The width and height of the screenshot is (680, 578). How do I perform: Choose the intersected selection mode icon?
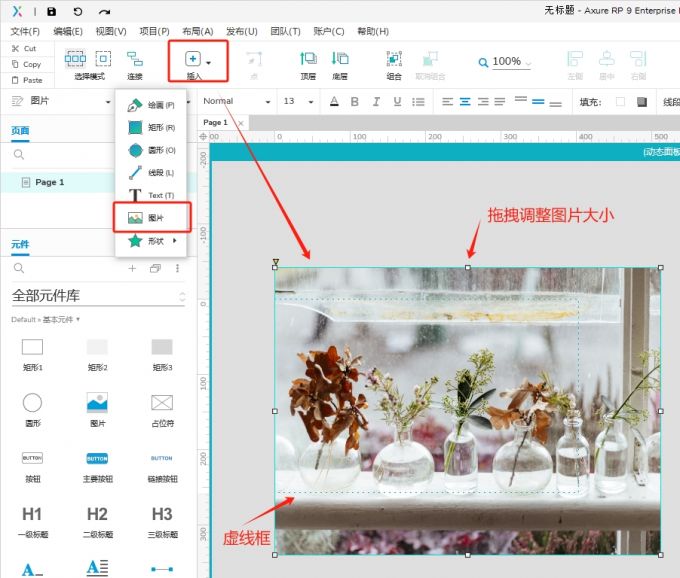pyautogui.click(x=75, y=58)
